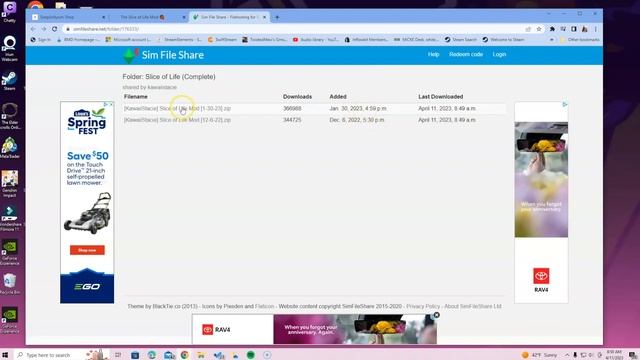The height and width of the screenshot is (360, 640).
Task: Open the Microsoft account bookmark
Action: (128, 40)
